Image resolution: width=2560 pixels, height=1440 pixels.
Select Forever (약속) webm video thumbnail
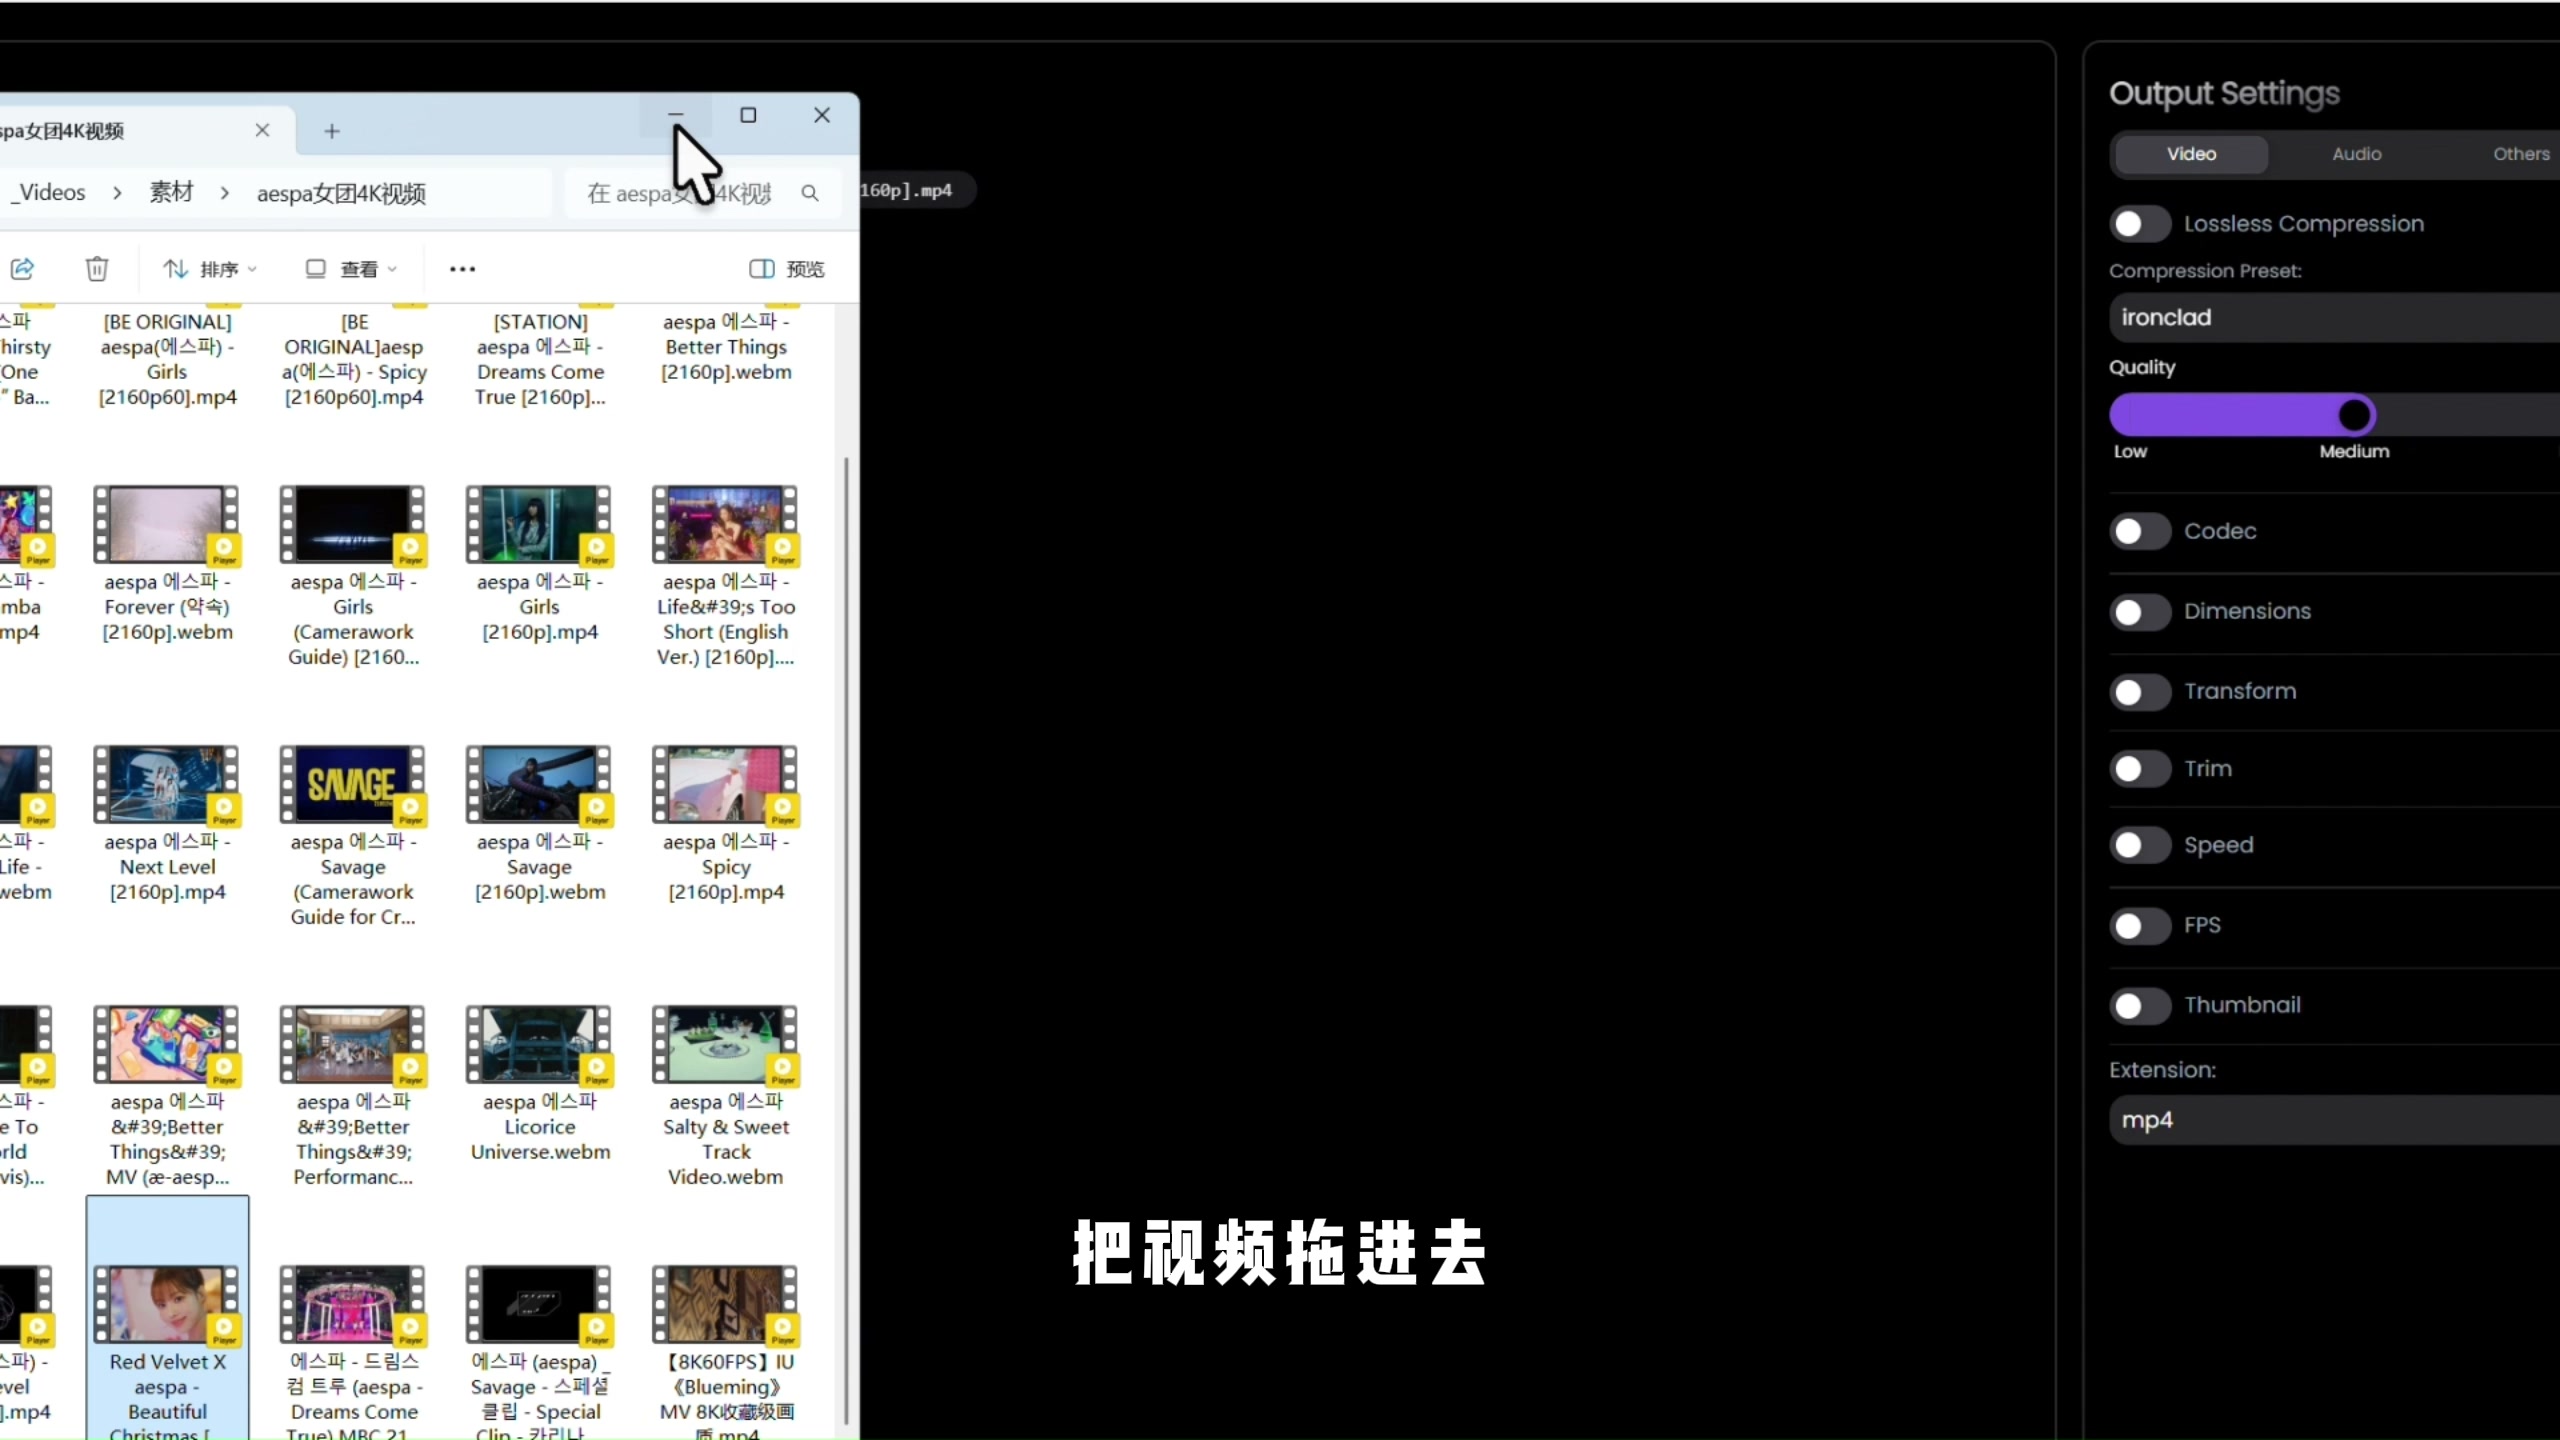(x=166, y=524)
